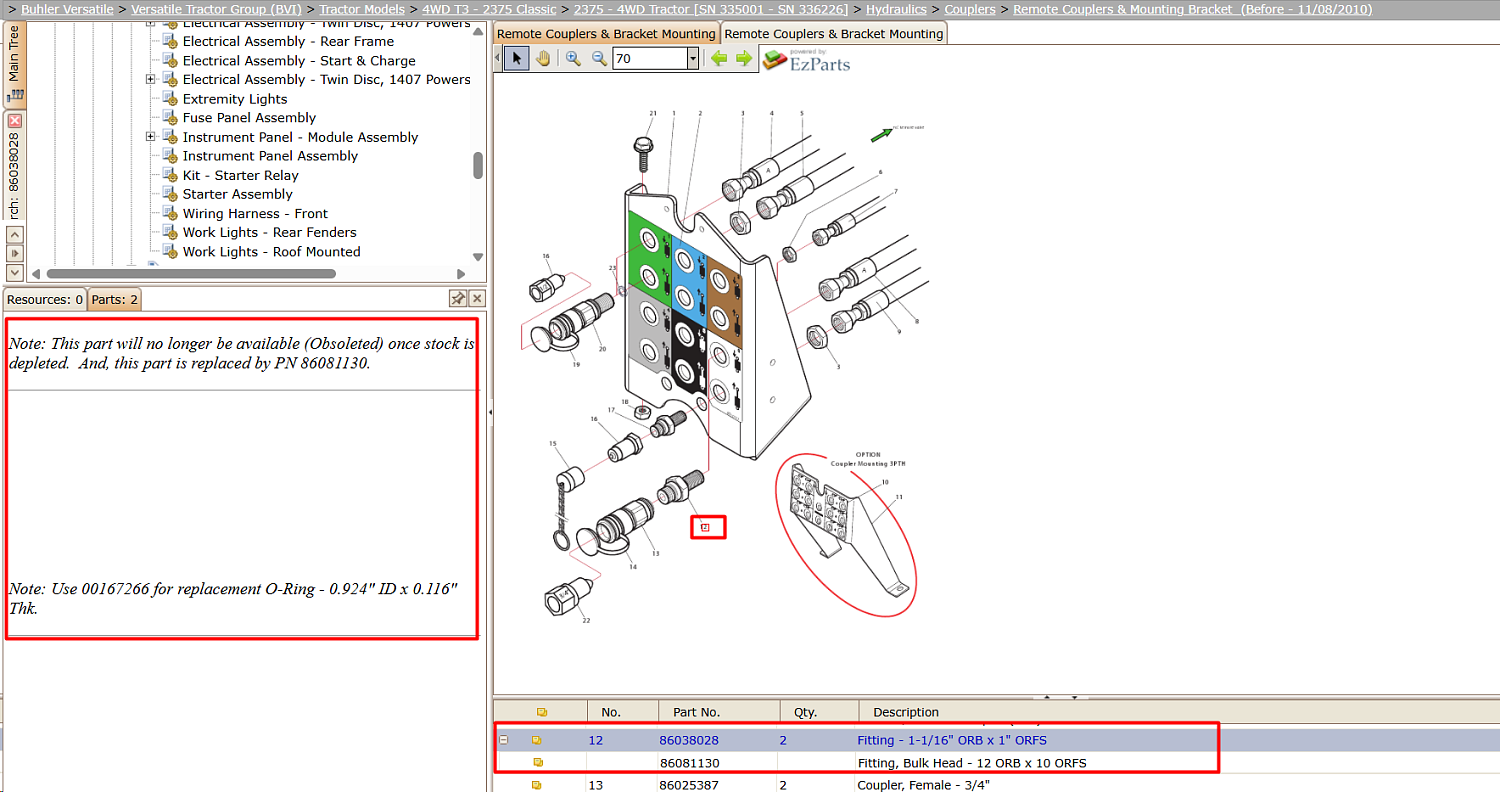This screenshot has width=1500, height=792.
Task: Click the tree scroll right arrow
Action: tap(461, 273)
